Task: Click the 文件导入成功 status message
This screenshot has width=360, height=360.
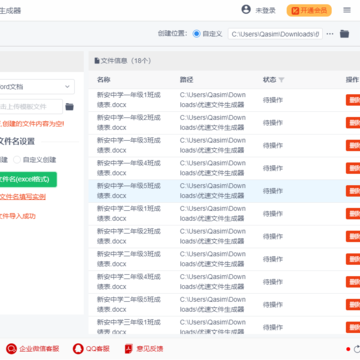Action: (x=18, y=216)
